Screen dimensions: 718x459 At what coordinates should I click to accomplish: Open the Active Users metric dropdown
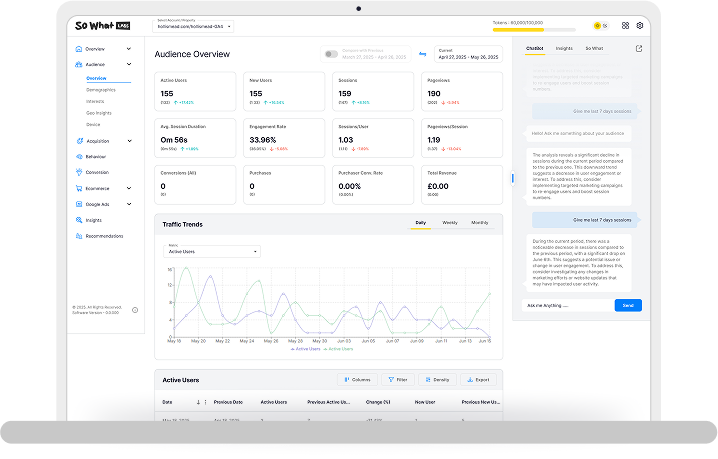[212, 252]
